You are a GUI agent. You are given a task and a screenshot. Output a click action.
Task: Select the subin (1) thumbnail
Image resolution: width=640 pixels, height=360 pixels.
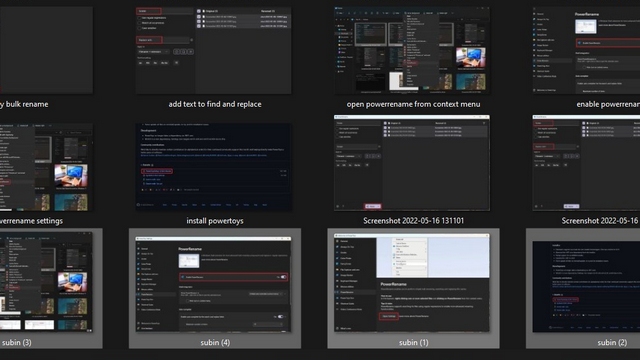pyautogui.click(x=412, y=282)
